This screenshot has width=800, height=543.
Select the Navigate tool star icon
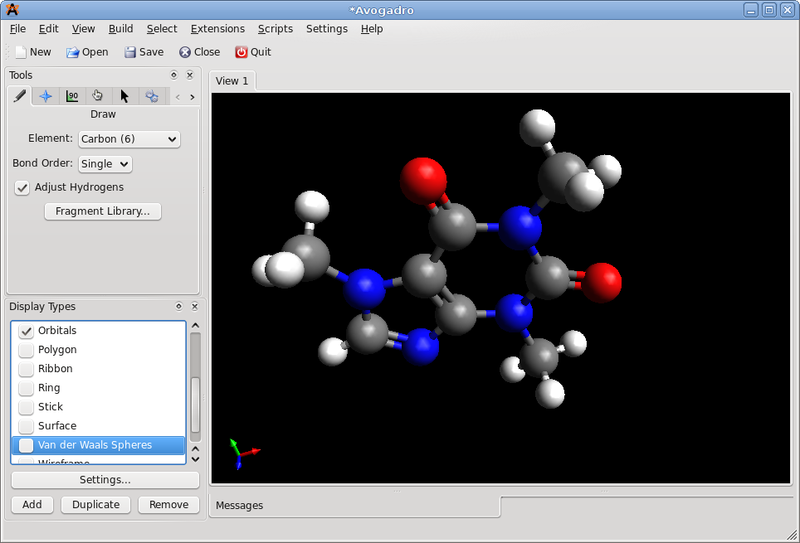pyautogui.click(x=46, y=96)
